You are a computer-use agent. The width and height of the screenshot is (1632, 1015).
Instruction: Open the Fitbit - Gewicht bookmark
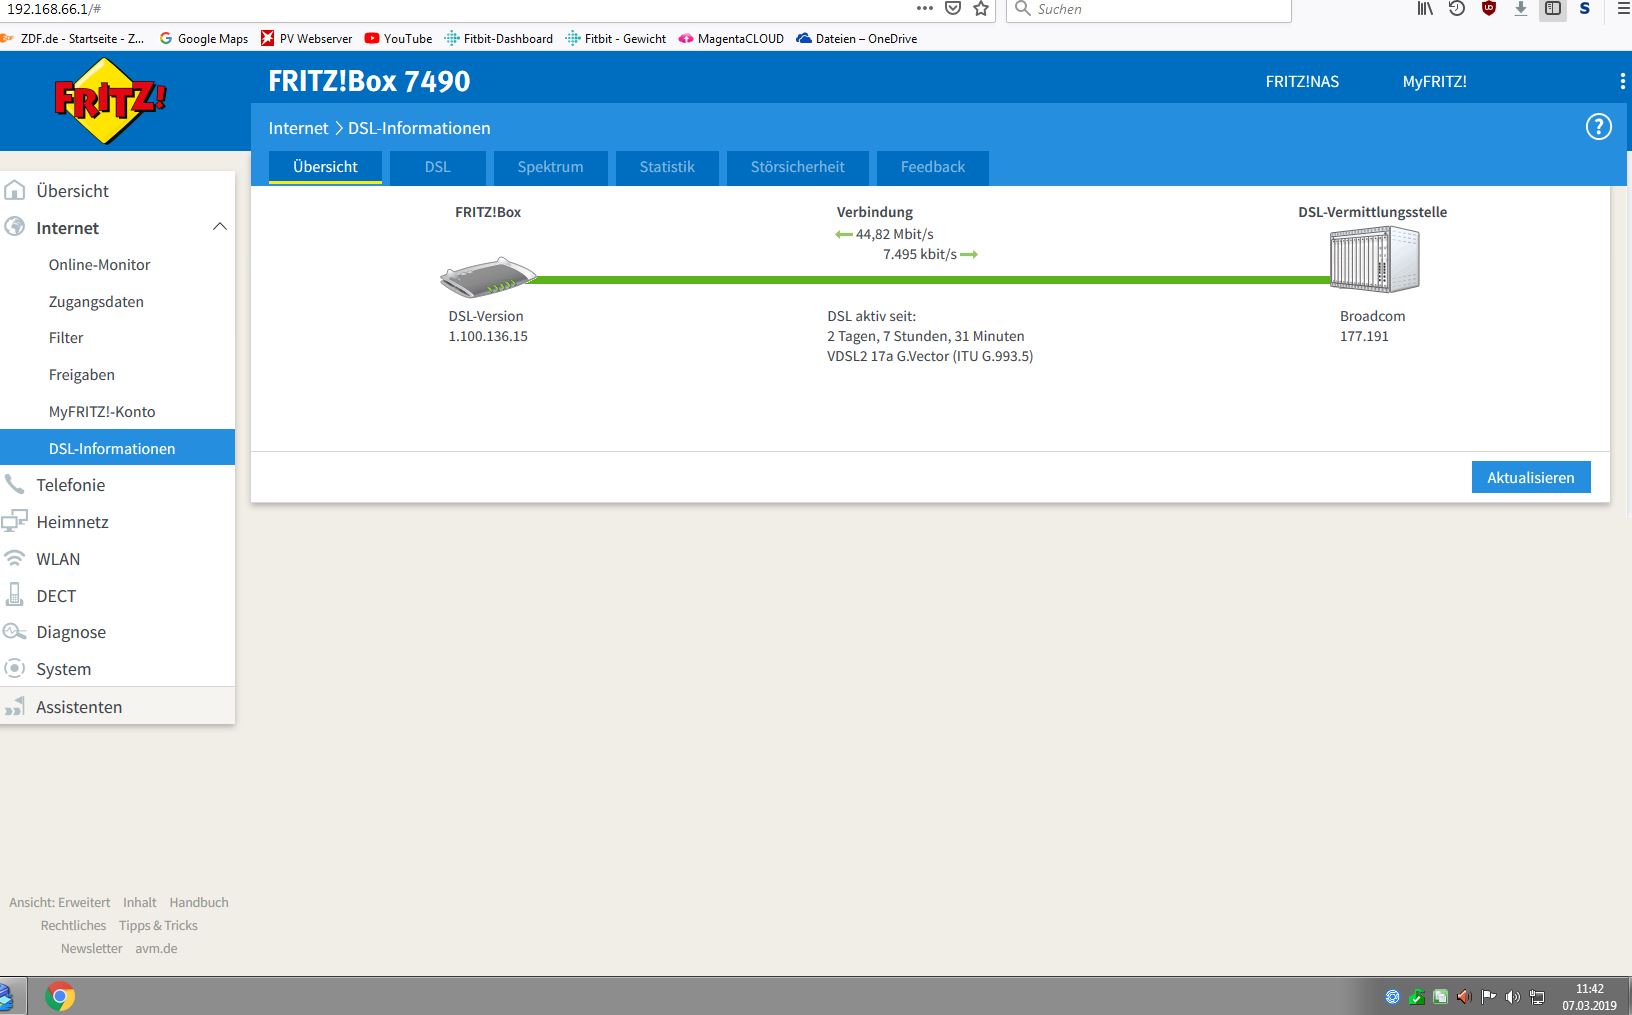point(615,39)
